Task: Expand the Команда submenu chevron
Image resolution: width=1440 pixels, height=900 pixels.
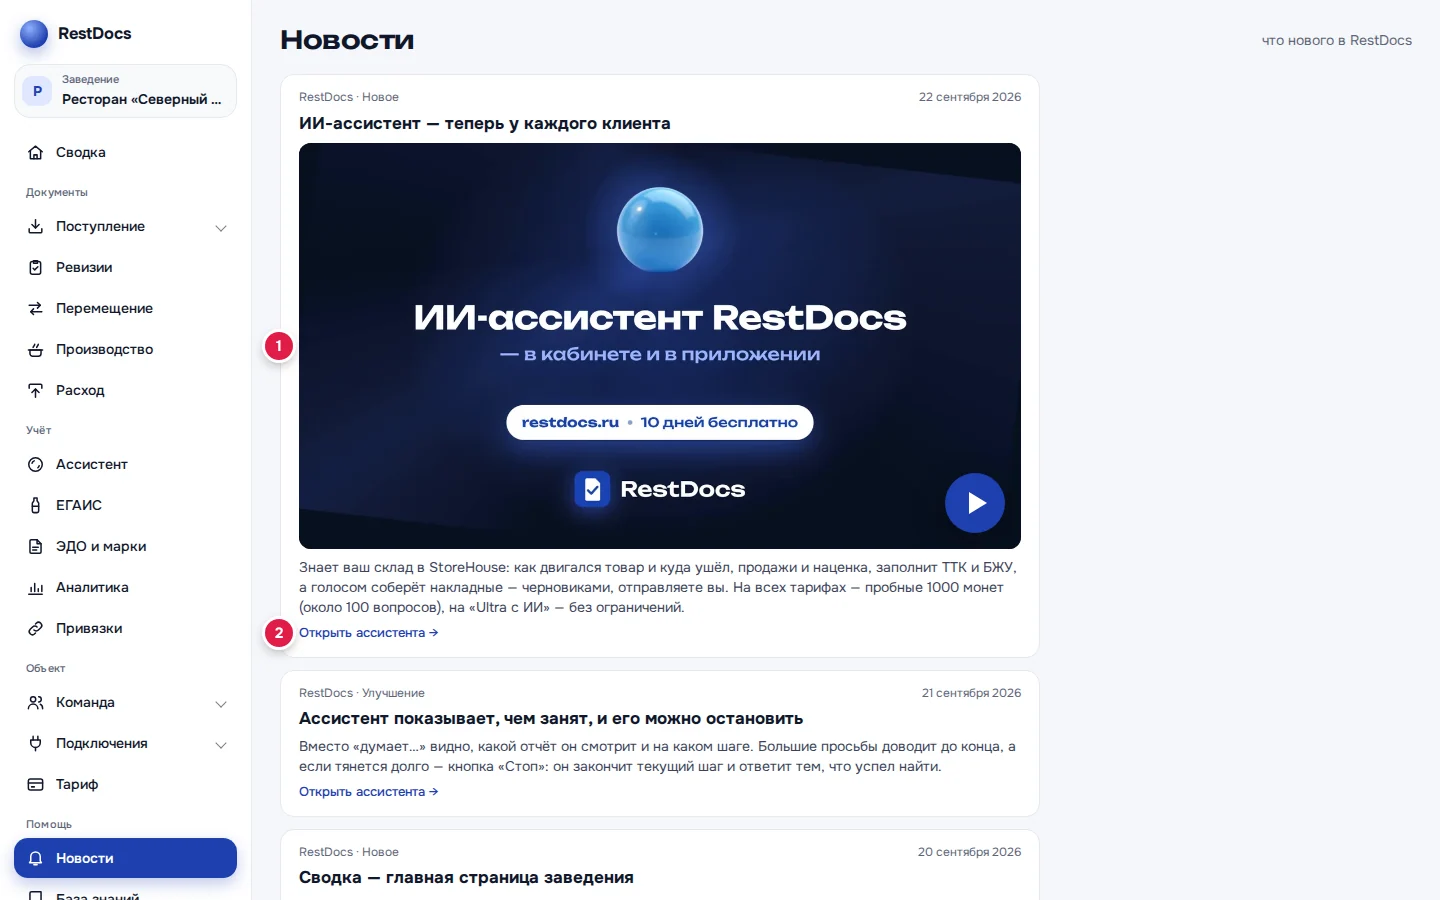Action: tap(221, 704)
